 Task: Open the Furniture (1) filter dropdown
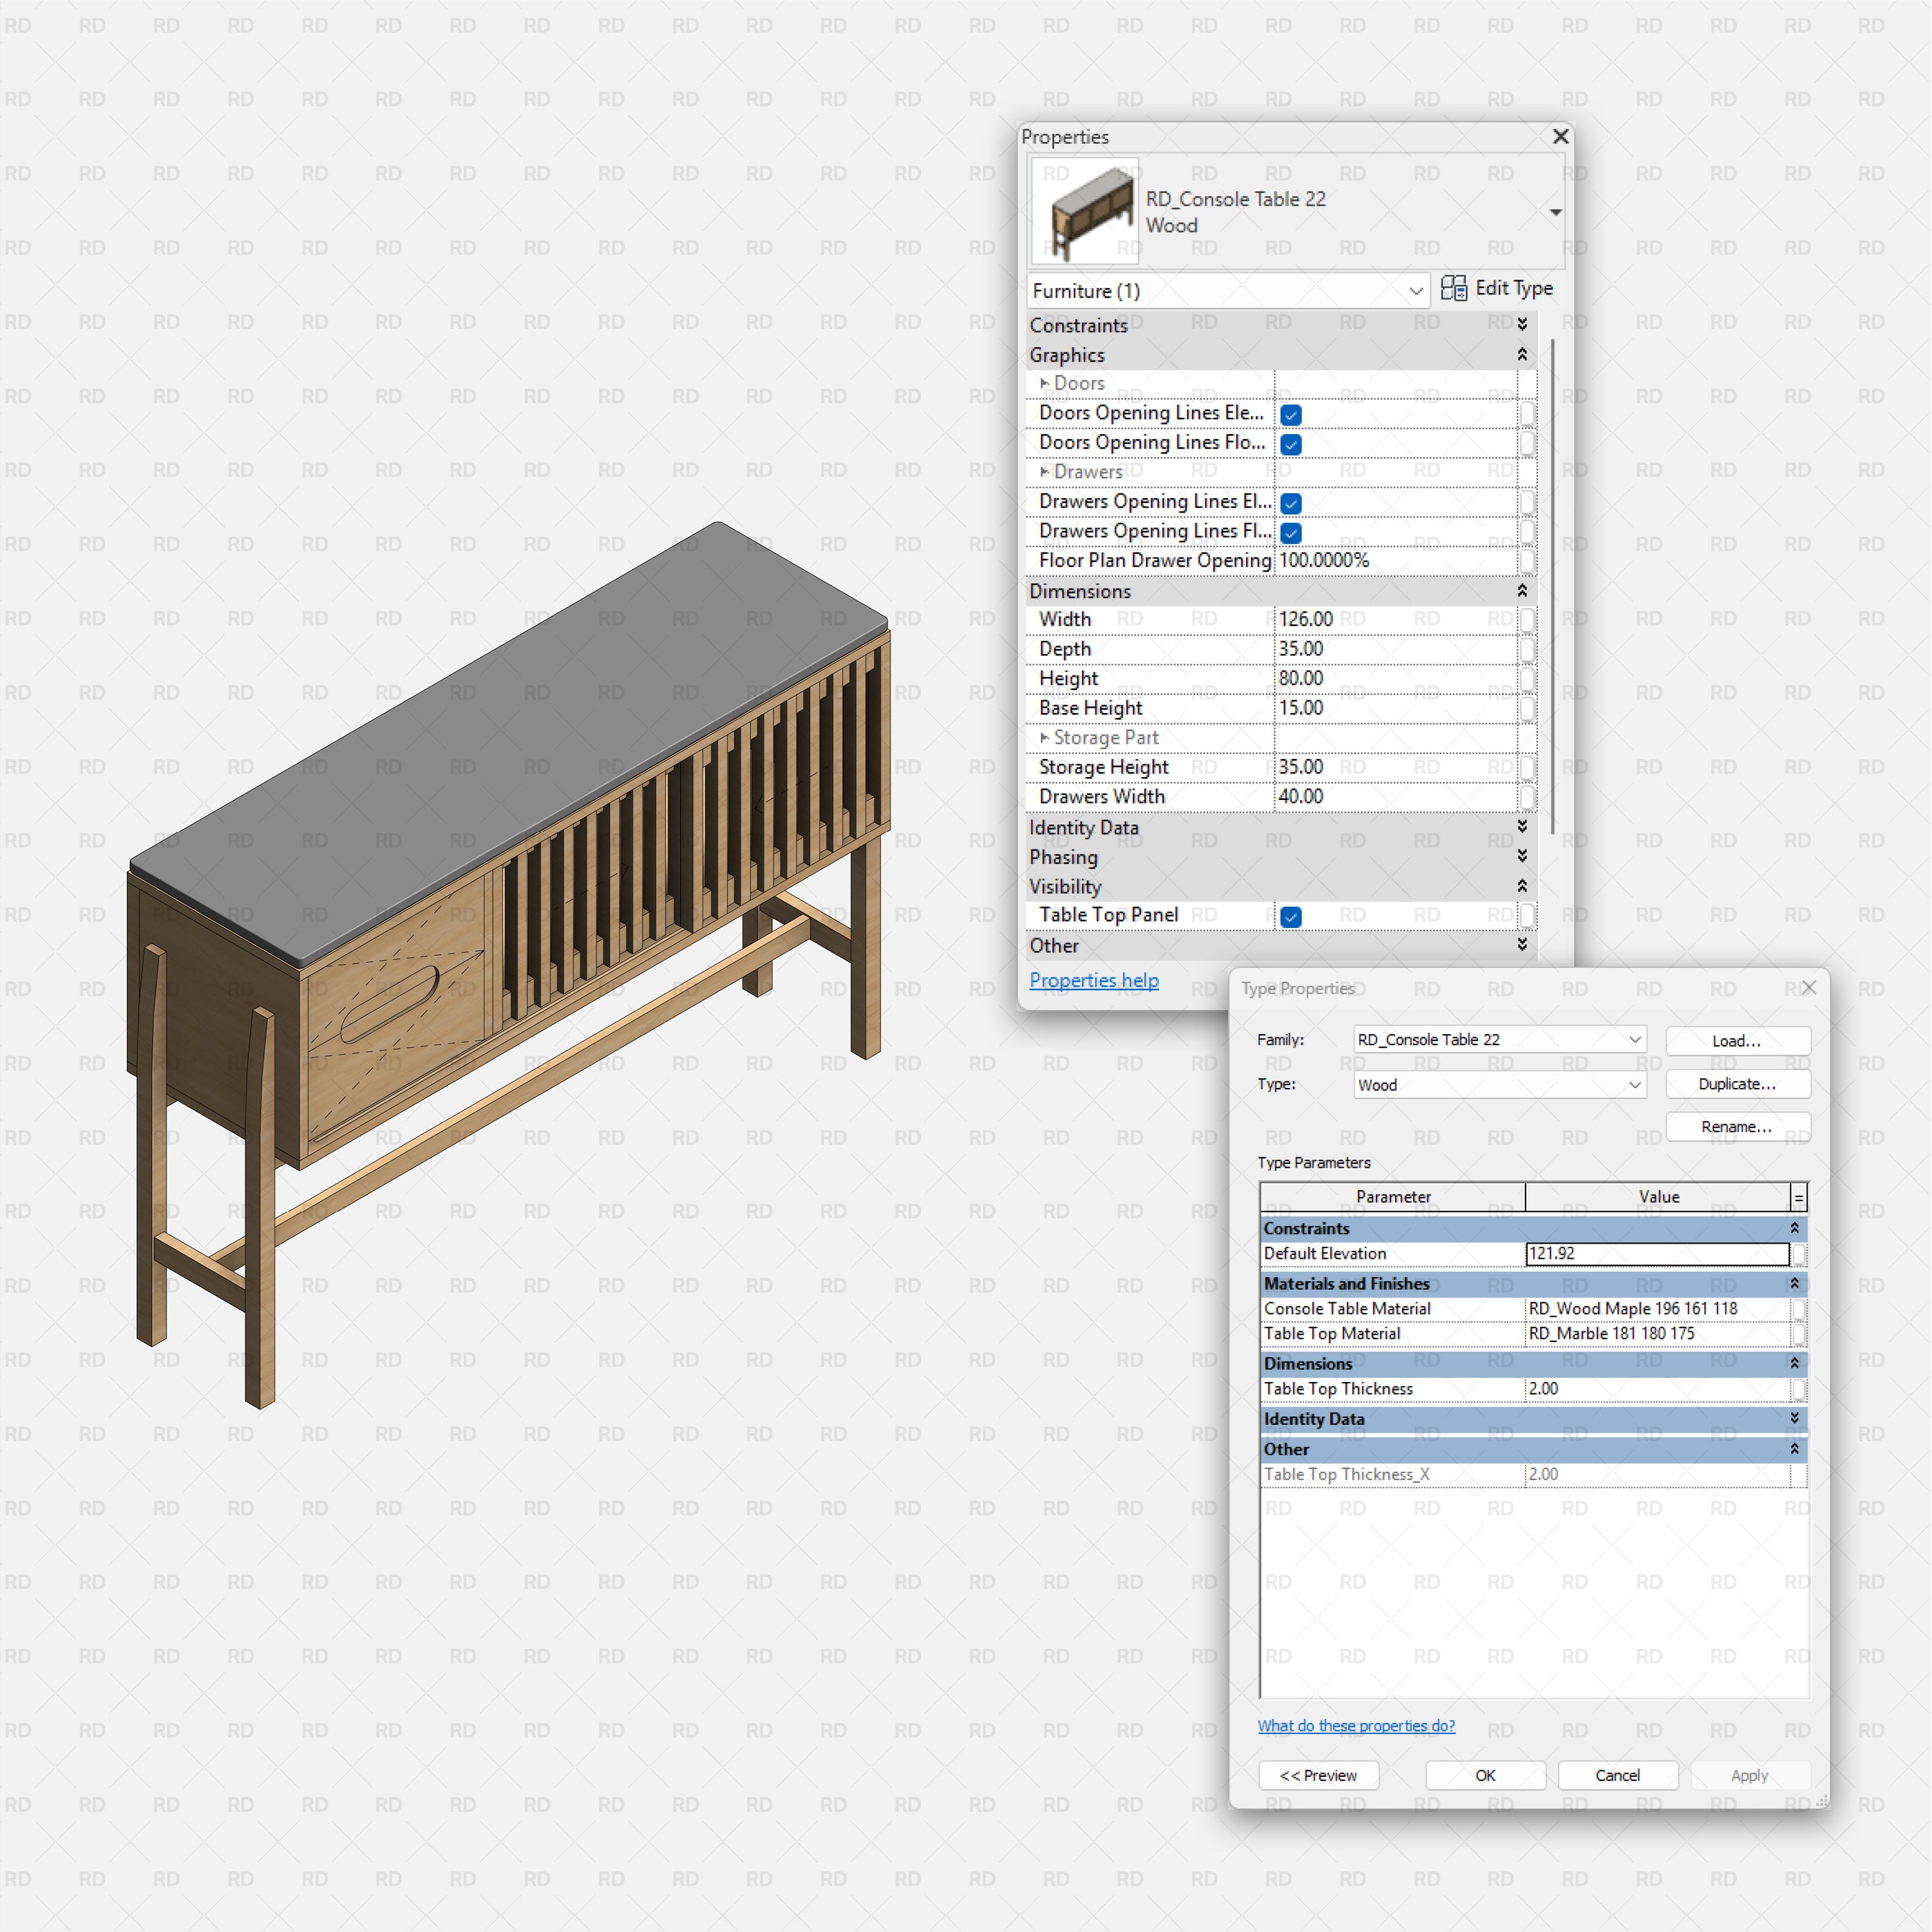(x=1415, y=291)
